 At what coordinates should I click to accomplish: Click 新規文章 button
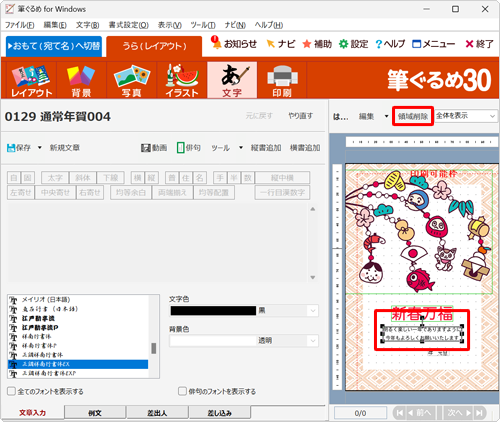65,148
